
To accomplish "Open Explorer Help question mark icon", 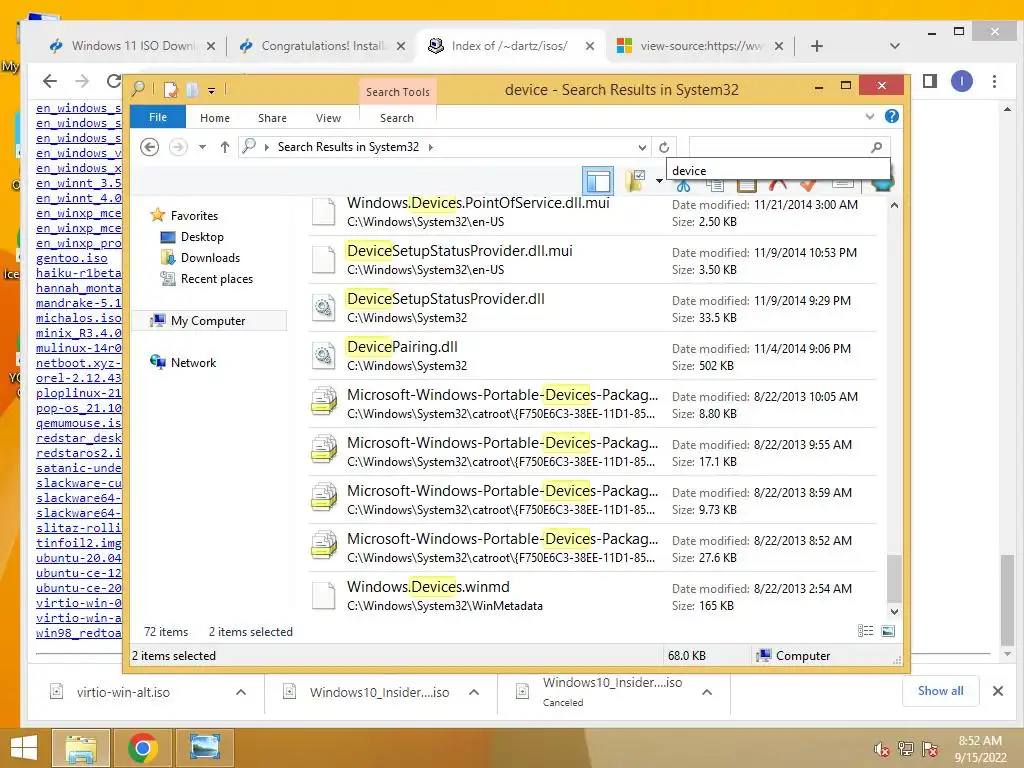I will (891, 116).
